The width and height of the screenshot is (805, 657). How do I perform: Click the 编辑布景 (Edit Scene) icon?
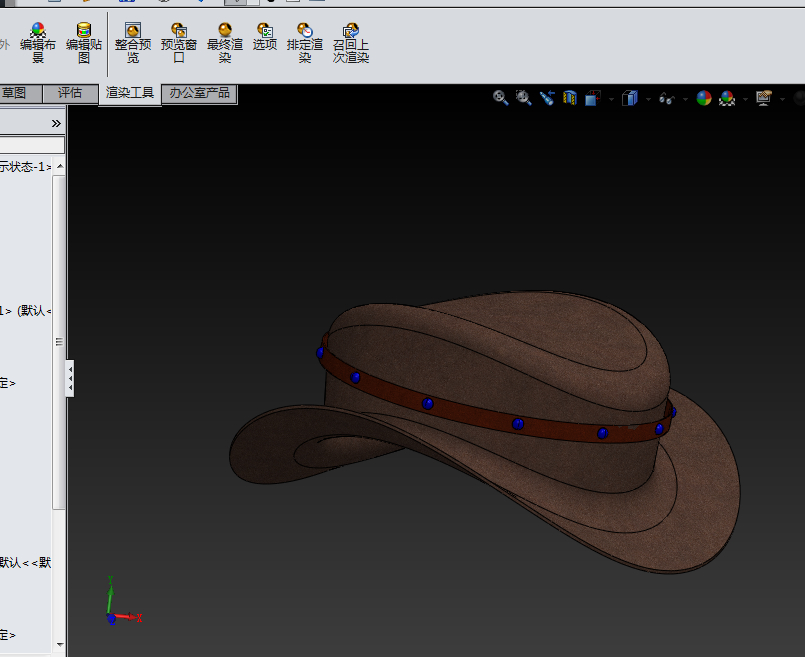point(37,31)
